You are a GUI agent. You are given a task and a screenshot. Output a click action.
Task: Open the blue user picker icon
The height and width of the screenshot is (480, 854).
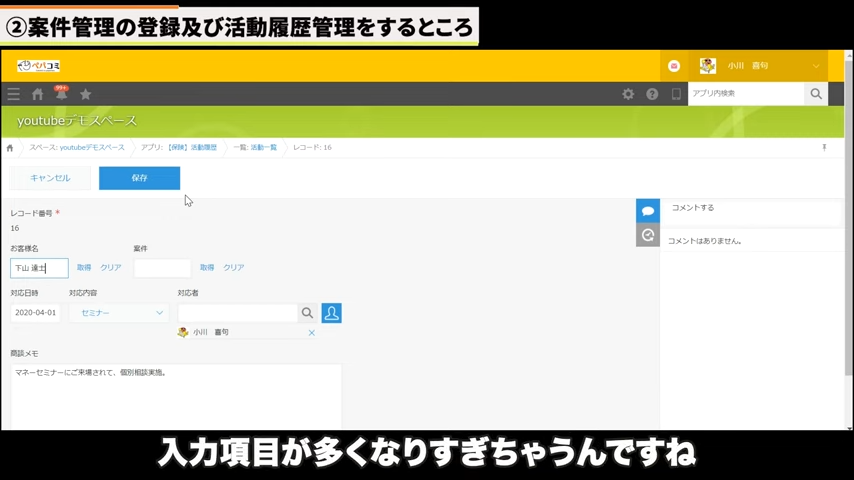coord(331,313)
